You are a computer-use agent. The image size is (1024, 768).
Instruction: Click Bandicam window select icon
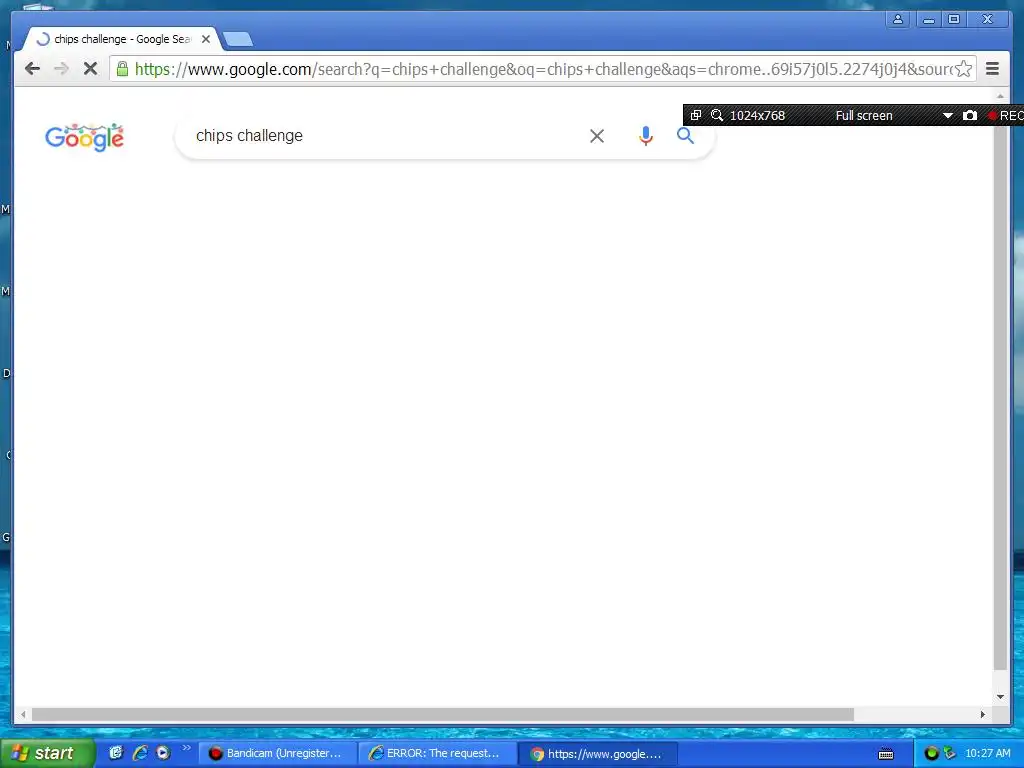click(x=696, y=115)
